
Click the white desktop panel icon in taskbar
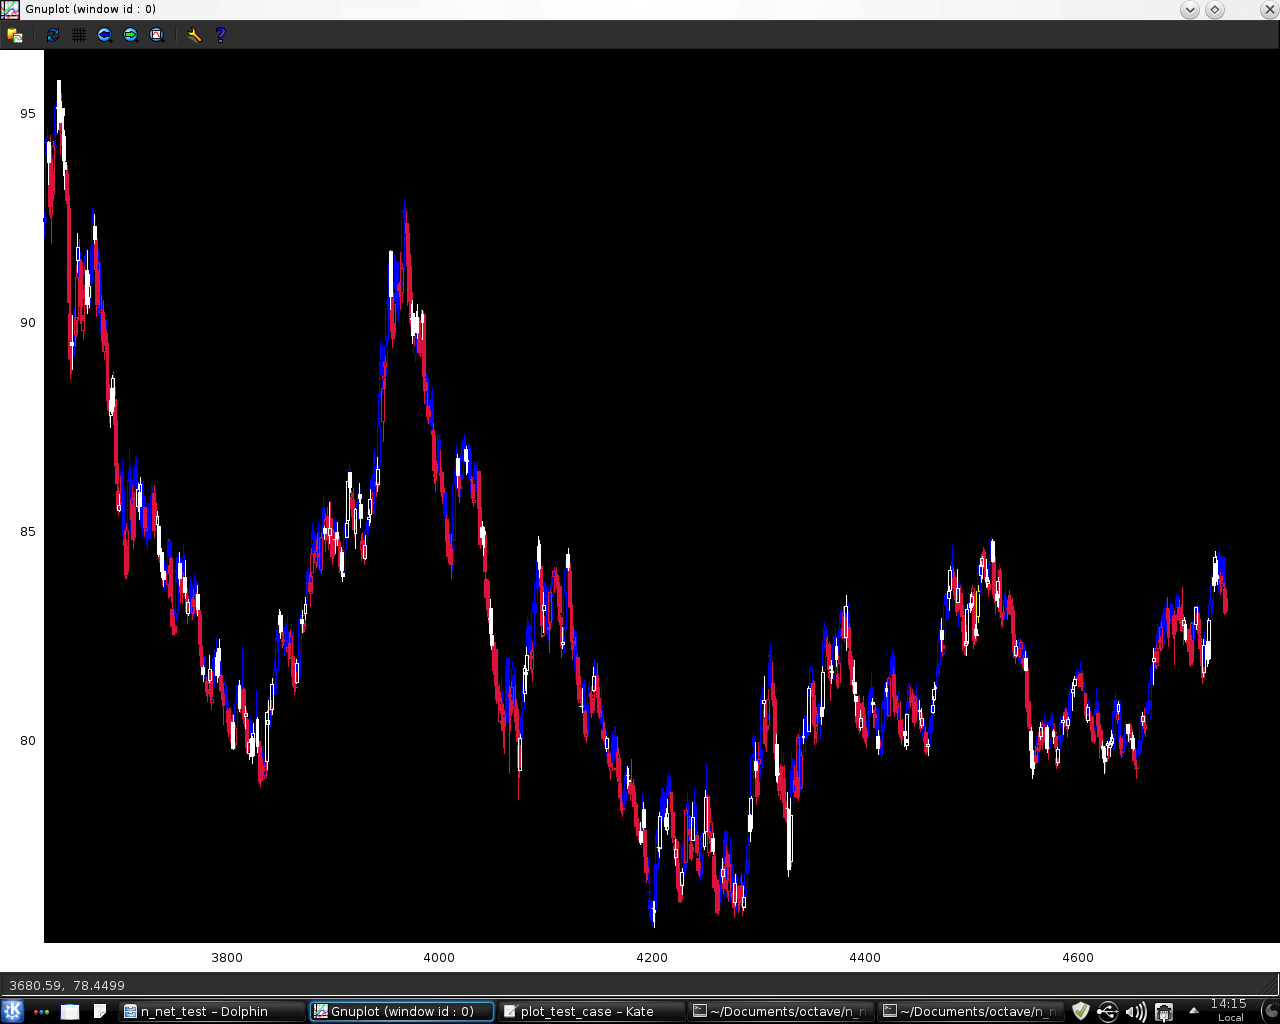tap(70, 1012)
